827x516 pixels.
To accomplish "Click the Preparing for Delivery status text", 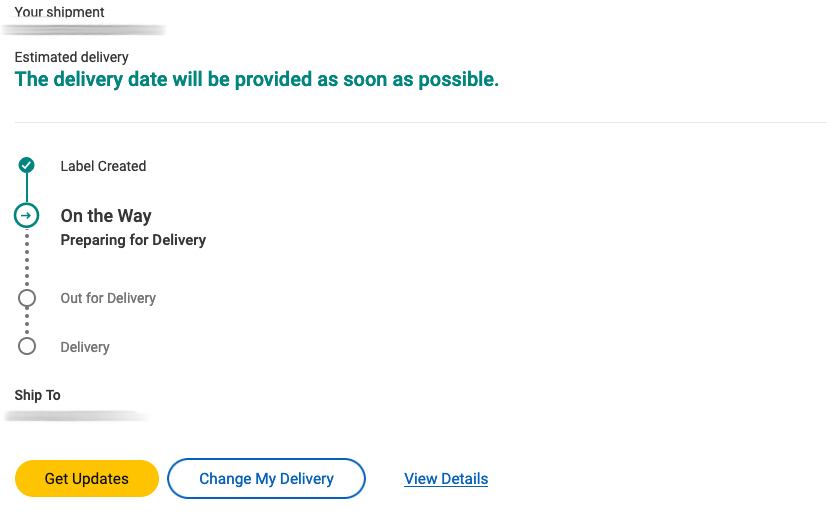I will (x=133, y=240).
